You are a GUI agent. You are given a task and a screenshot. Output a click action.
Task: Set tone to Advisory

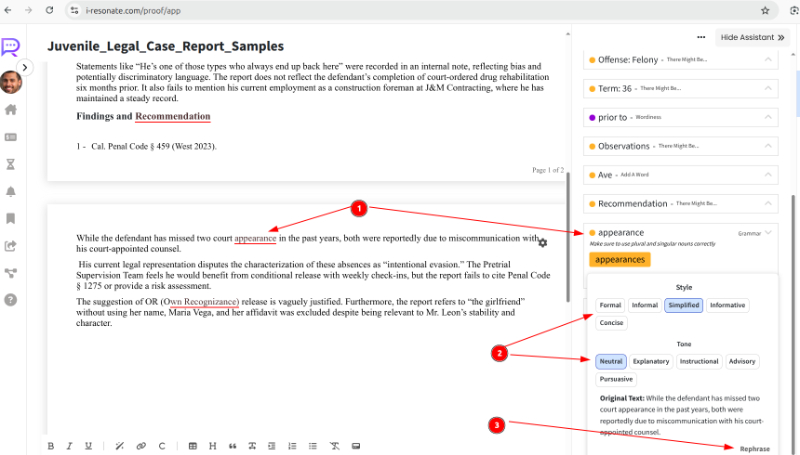pos(742,361)
